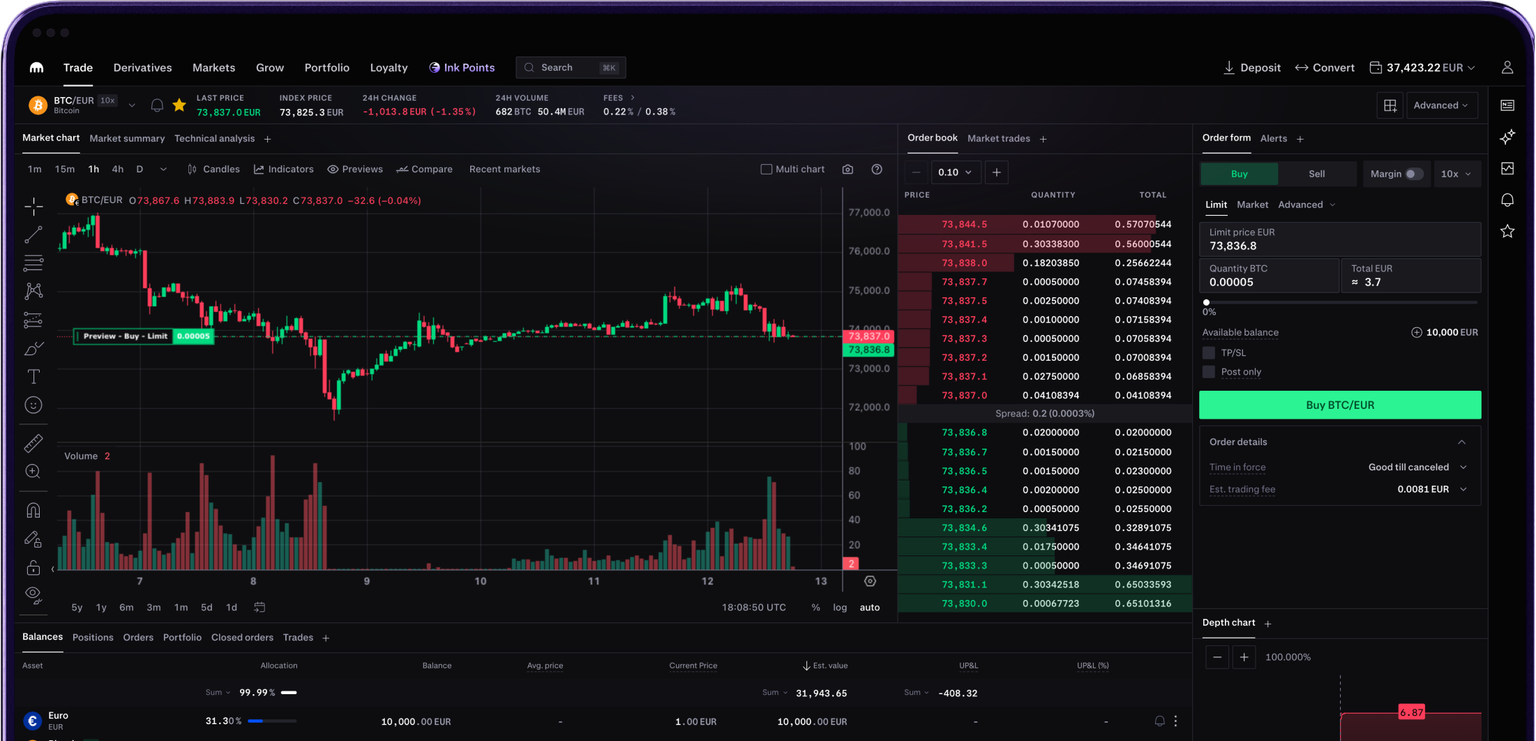
Task: Select the brush drawing tool
Action: 34,349
